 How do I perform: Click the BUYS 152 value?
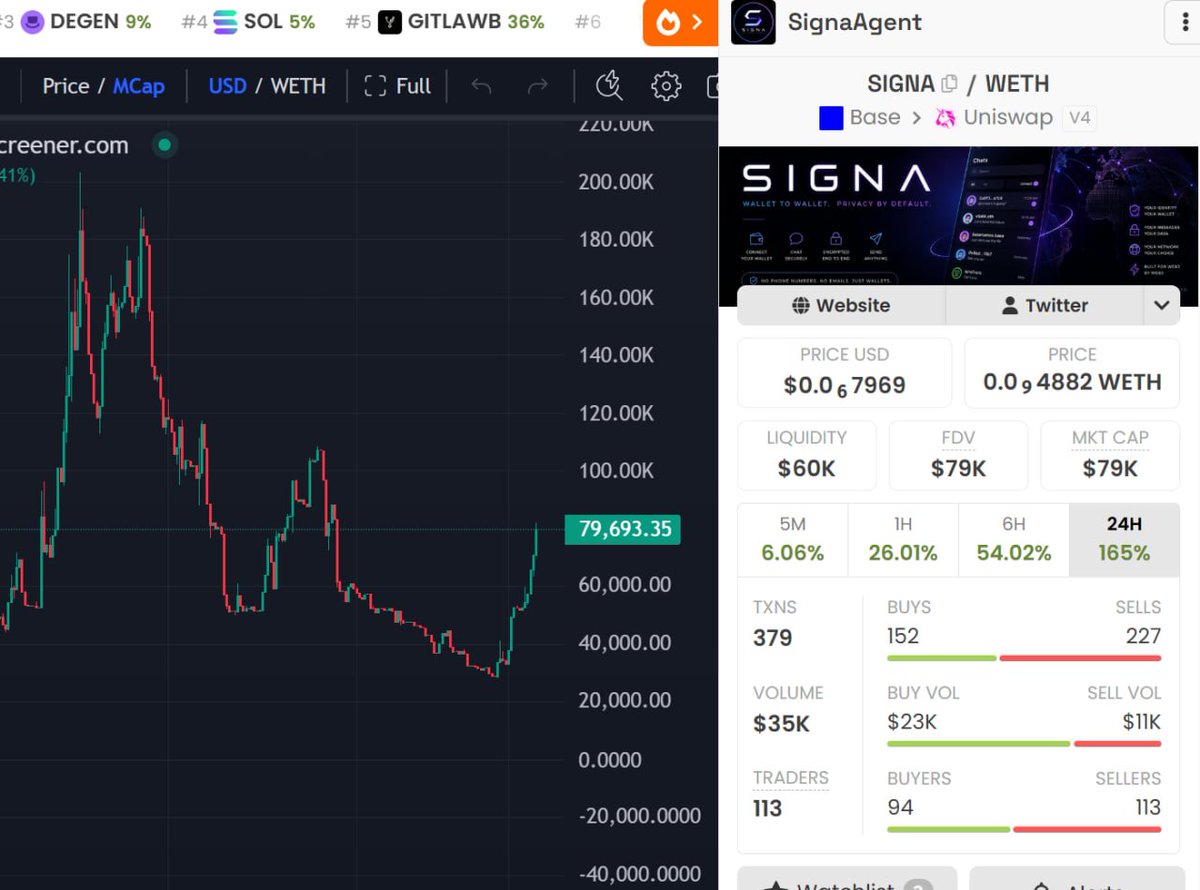point(903,636)
